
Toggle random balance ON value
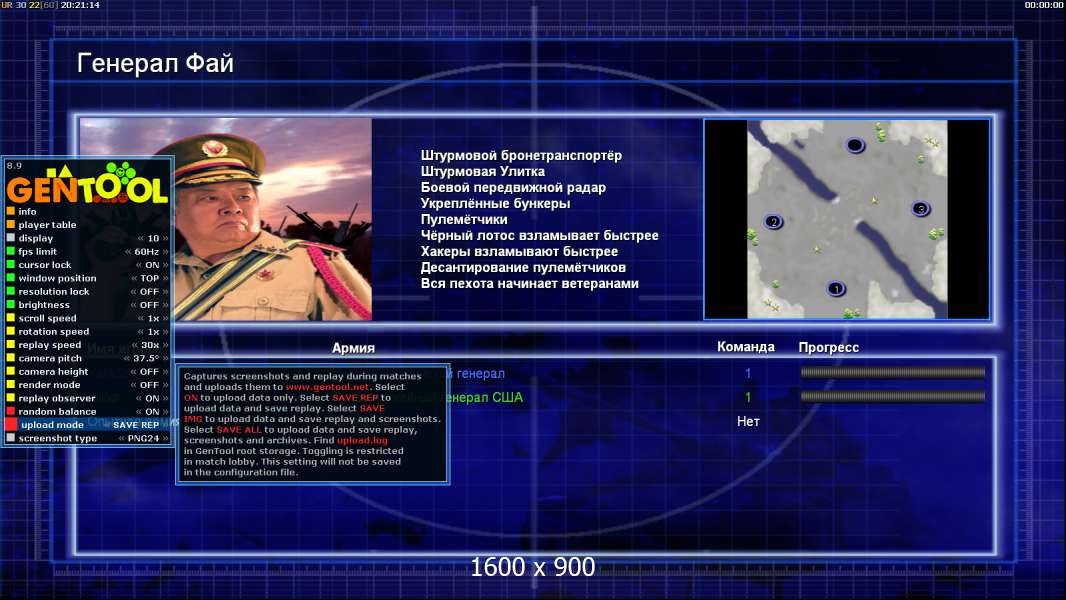152,412
